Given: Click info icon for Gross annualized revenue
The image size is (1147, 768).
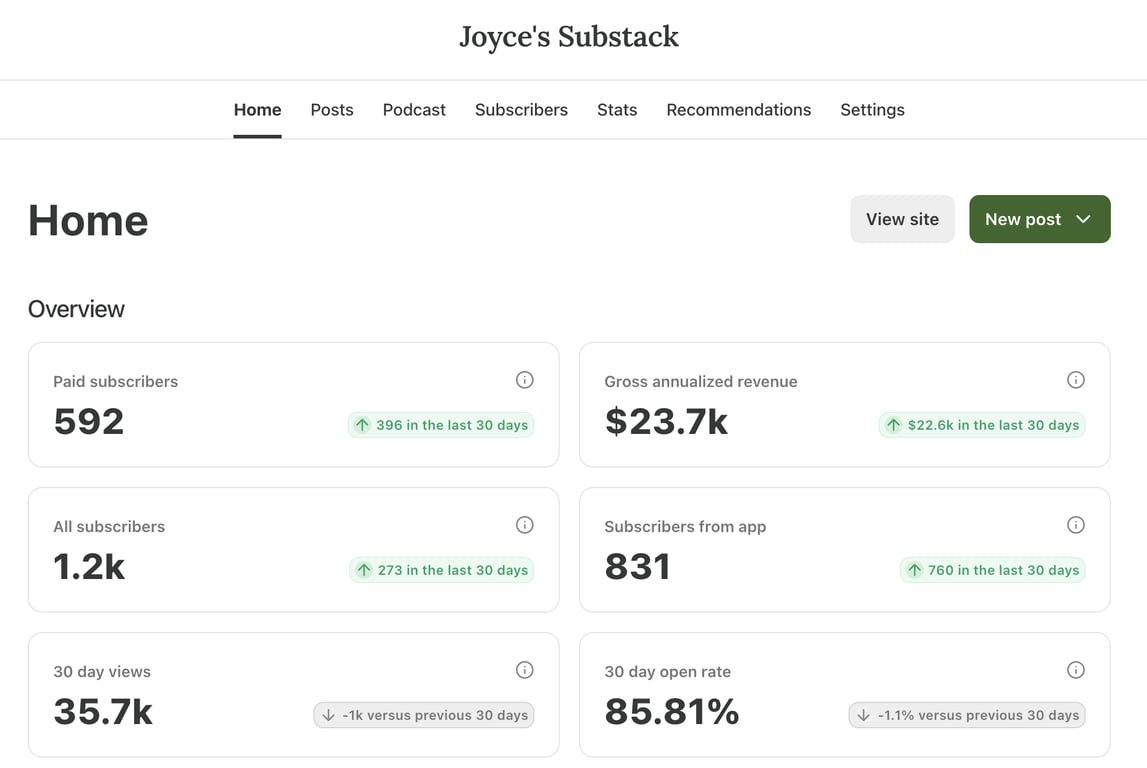Looking at the screenshot, I should [x=1076, y=380].
